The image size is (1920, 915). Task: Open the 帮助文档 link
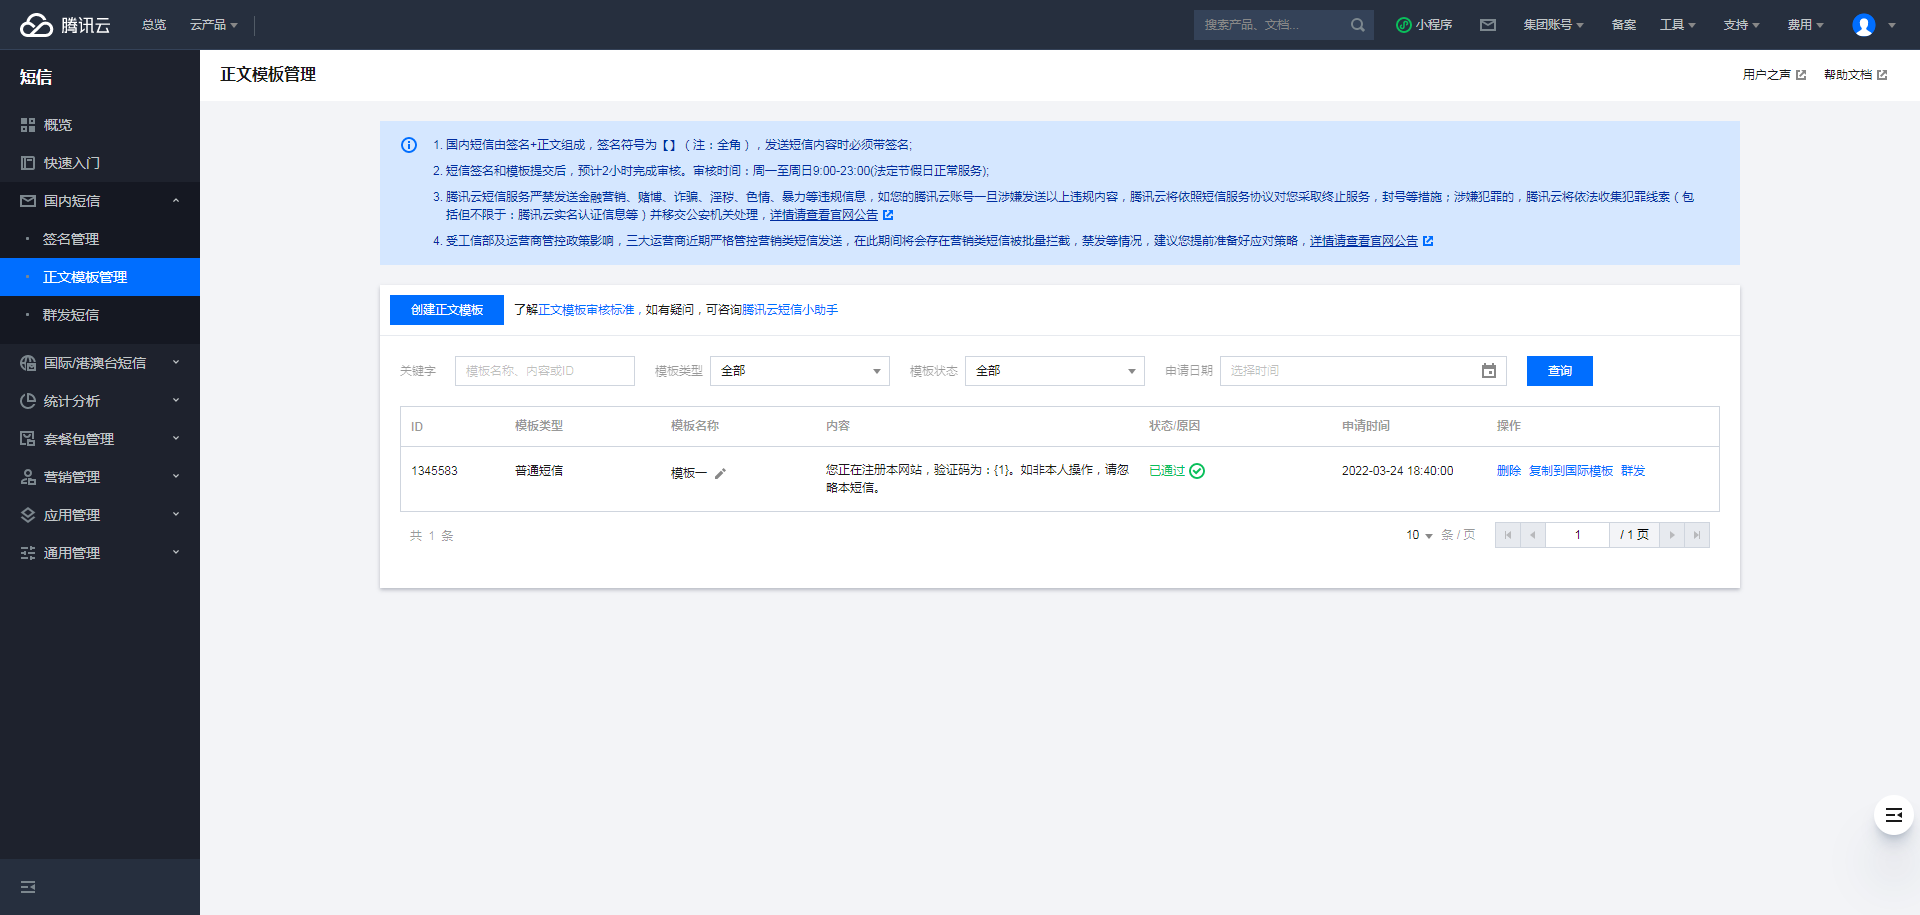(1855, 75)
